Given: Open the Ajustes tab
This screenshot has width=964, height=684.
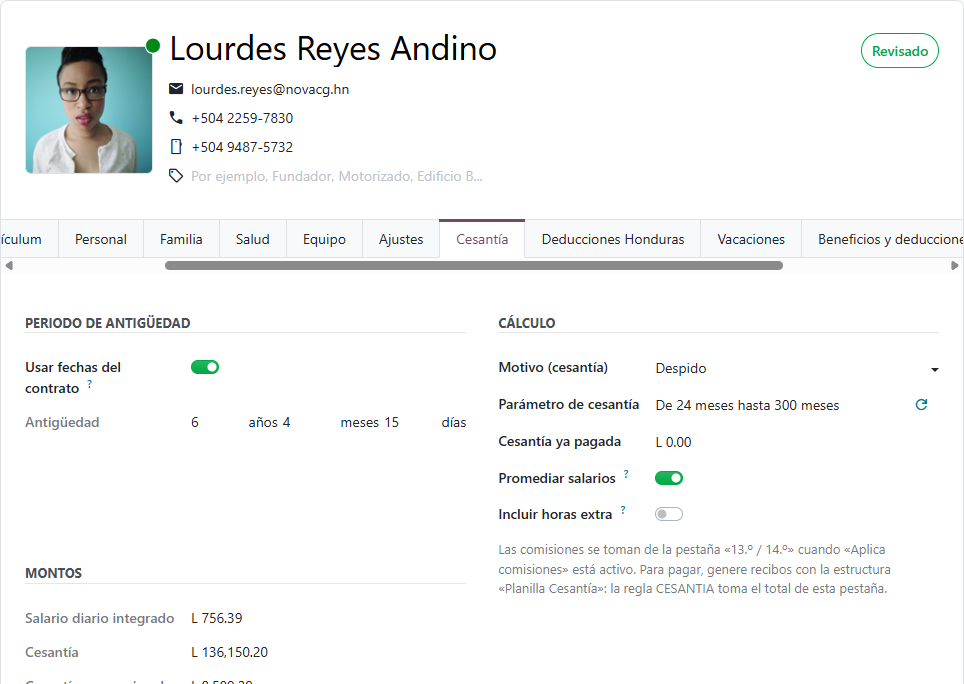Looking at the screenshot, I should click(x=401, y=239).
